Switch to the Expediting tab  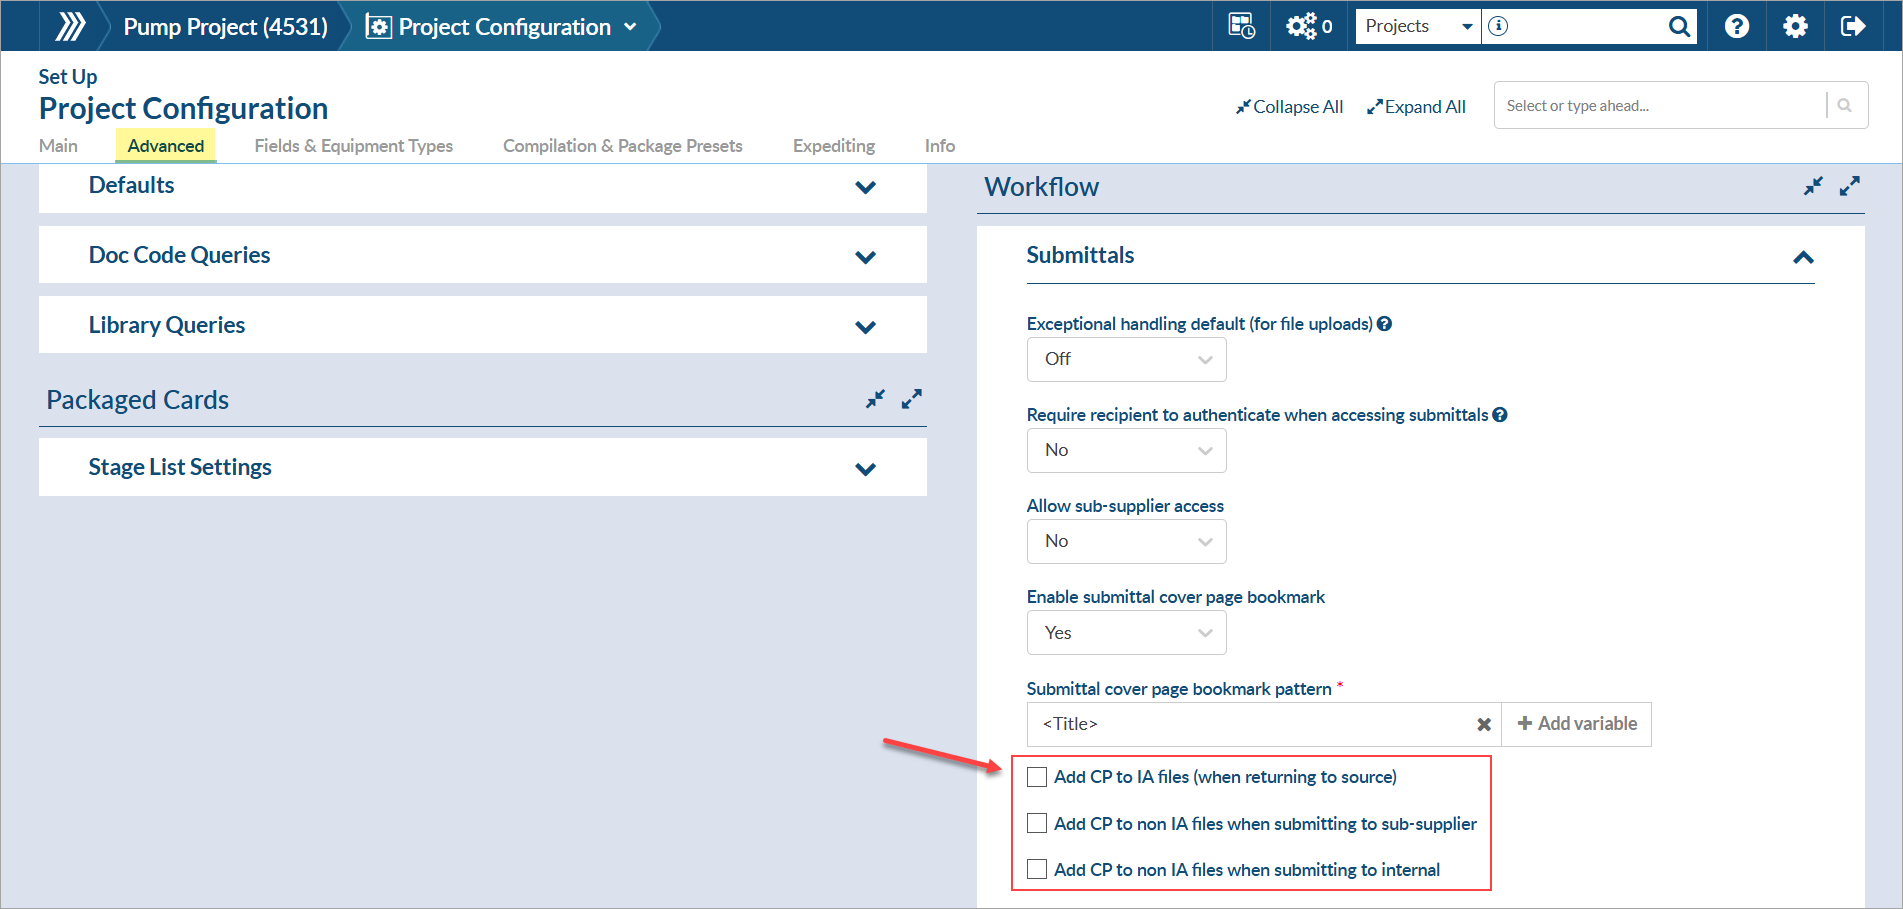point(834,146)
